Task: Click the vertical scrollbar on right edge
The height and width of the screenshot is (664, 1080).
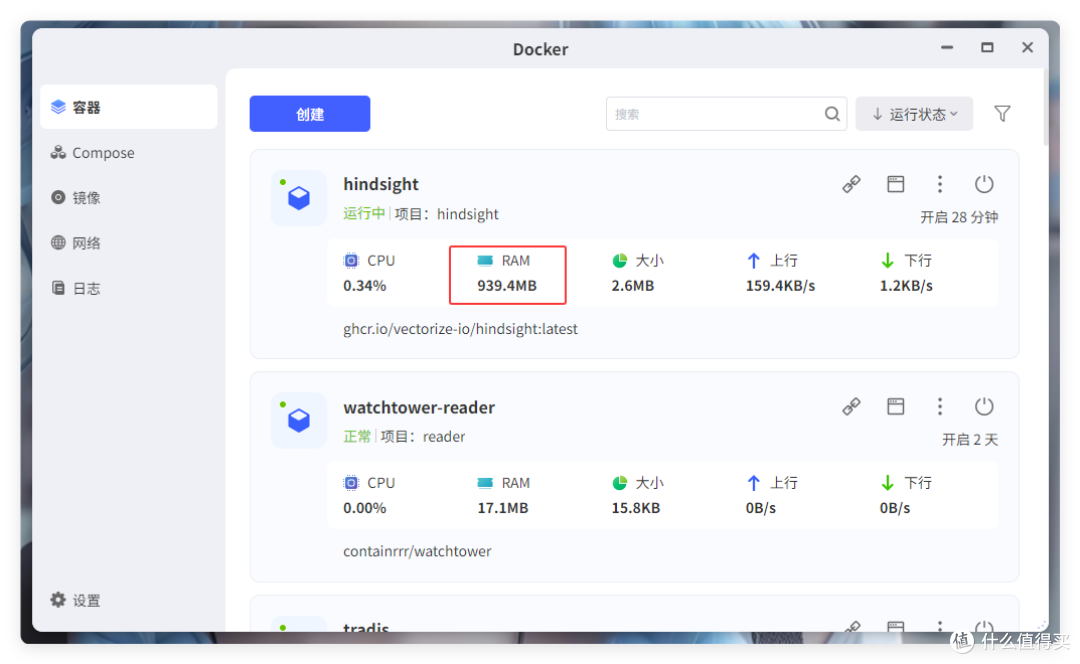Action: tap(1046, 107)
